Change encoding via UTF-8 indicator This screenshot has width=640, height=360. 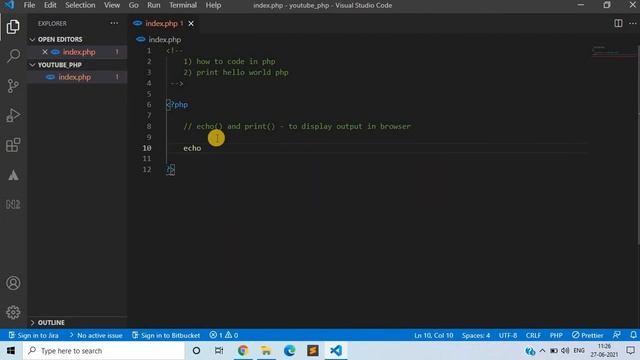pyautogui.click(x=508, y=335)
